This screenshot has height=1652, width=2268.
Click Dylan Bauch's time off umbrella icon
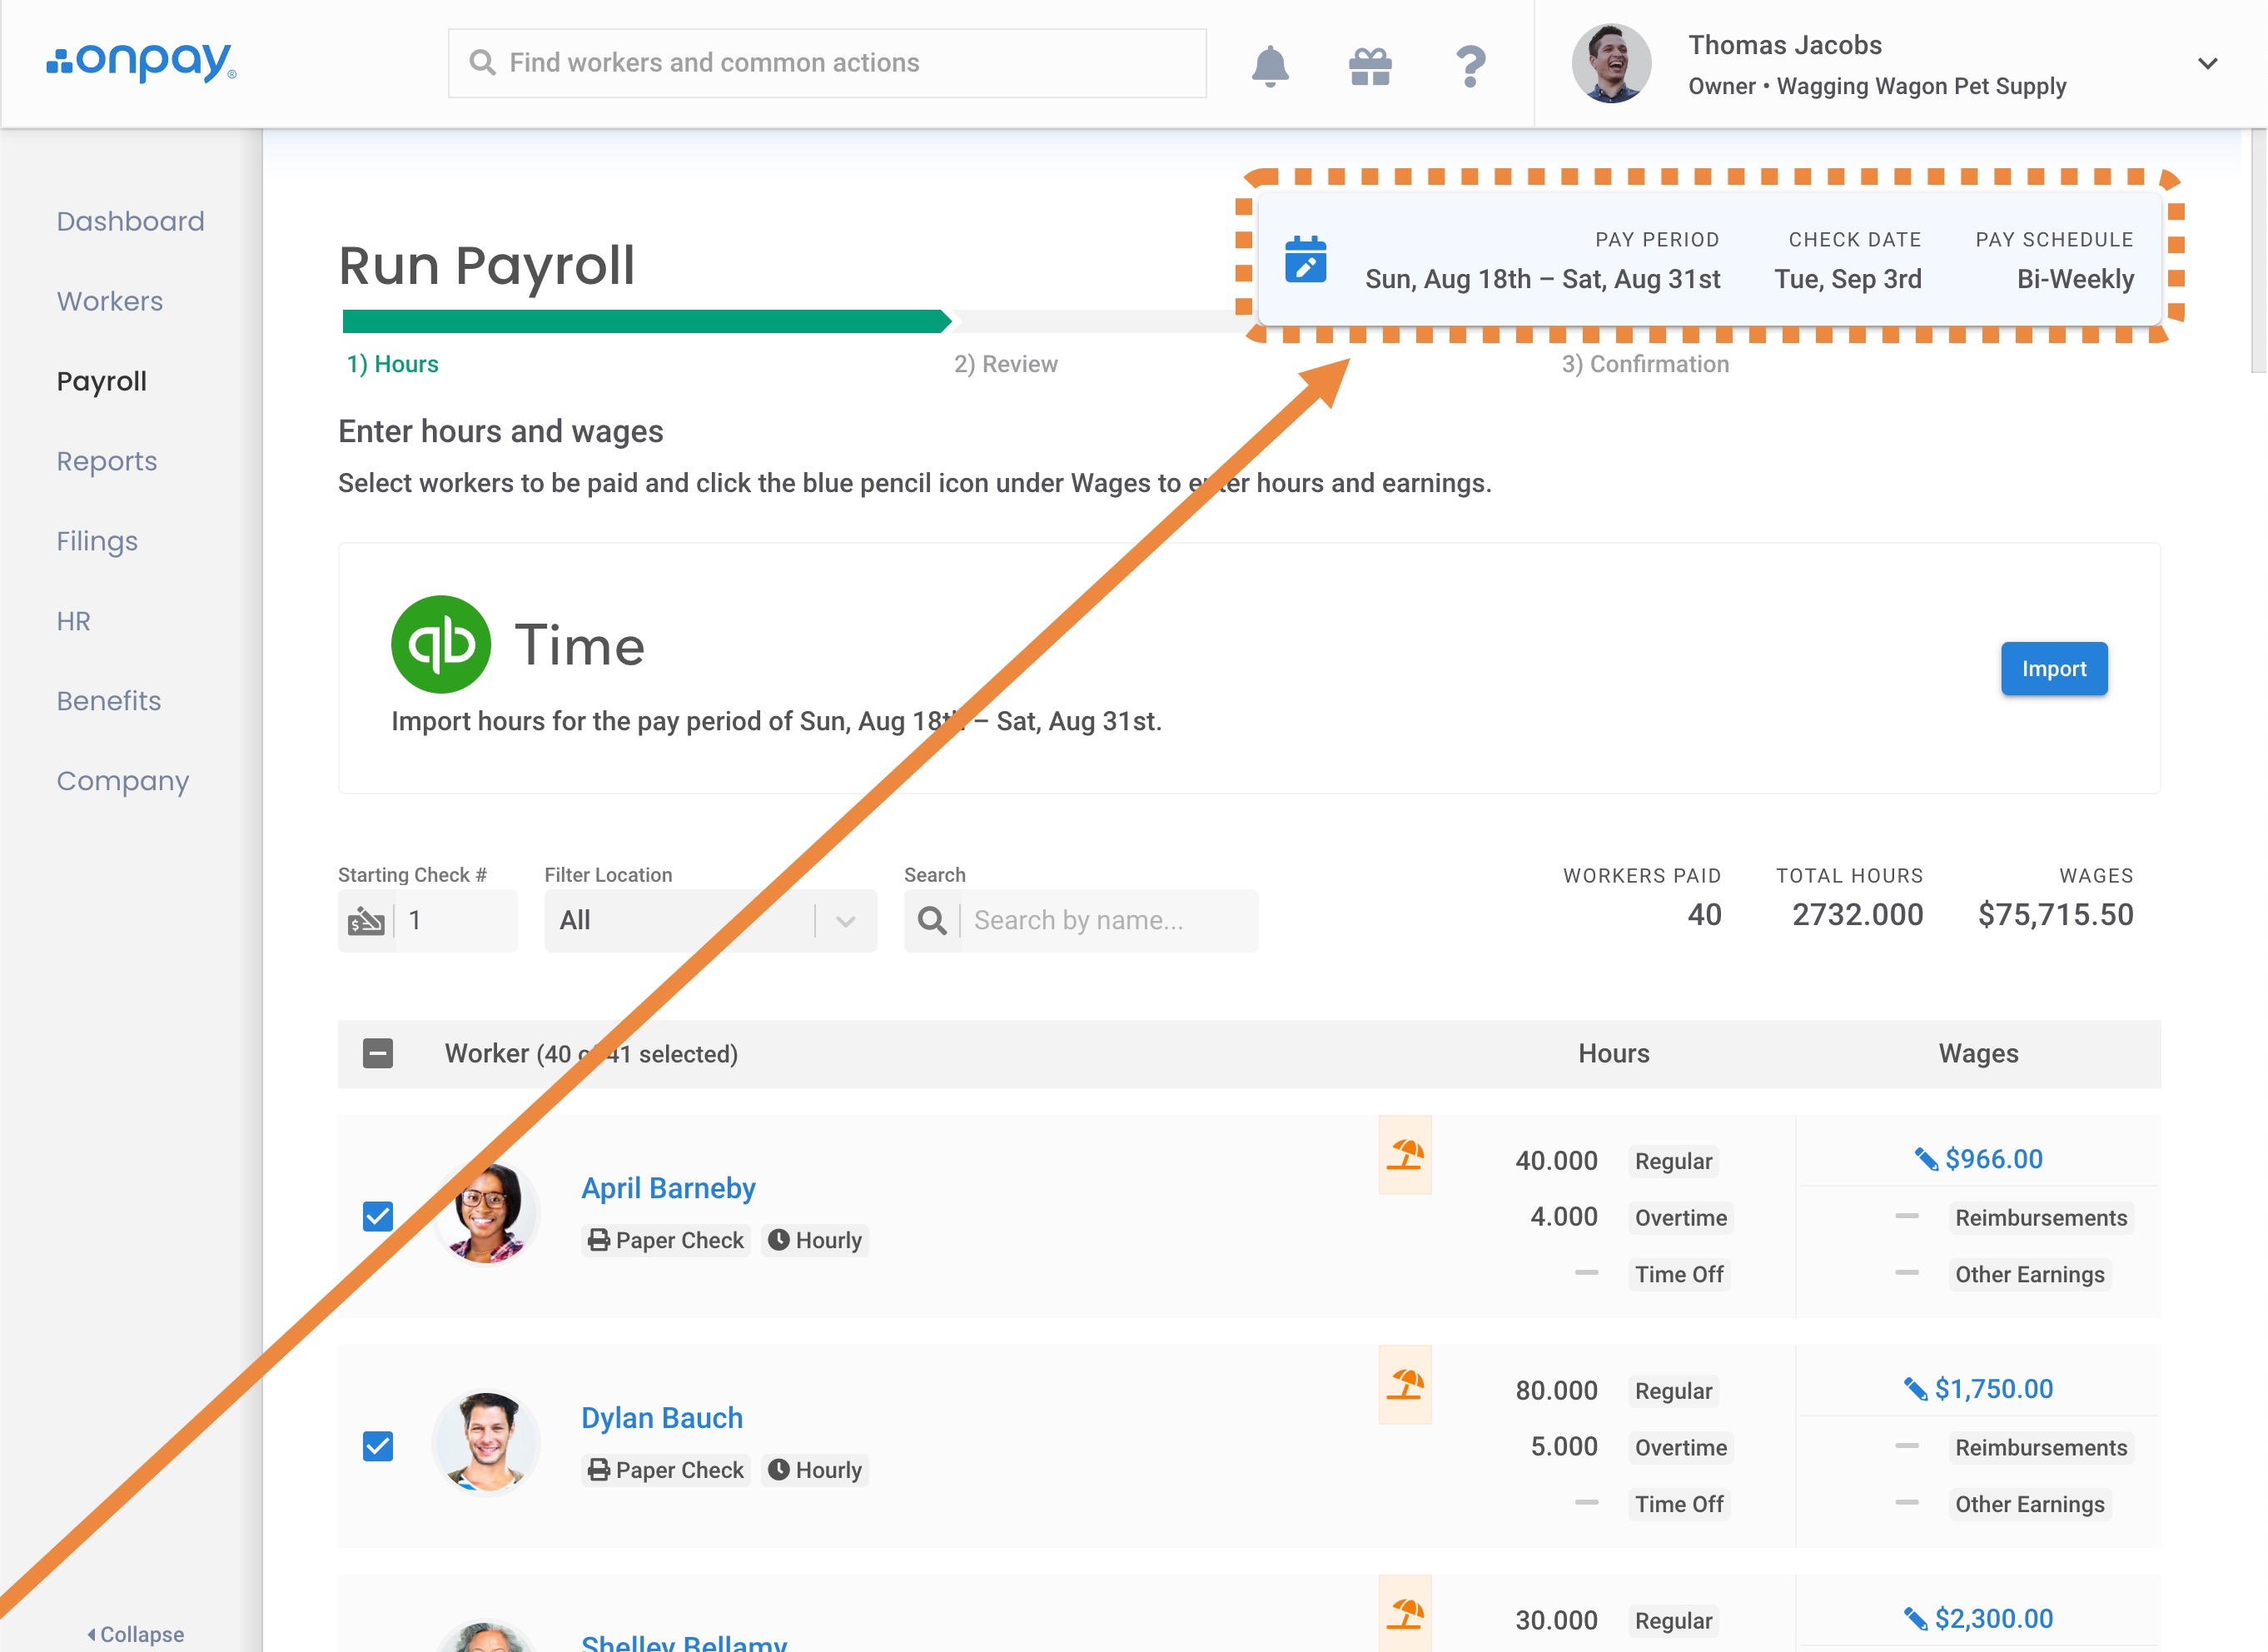pyautogui.click(x=1405, y=1385)
